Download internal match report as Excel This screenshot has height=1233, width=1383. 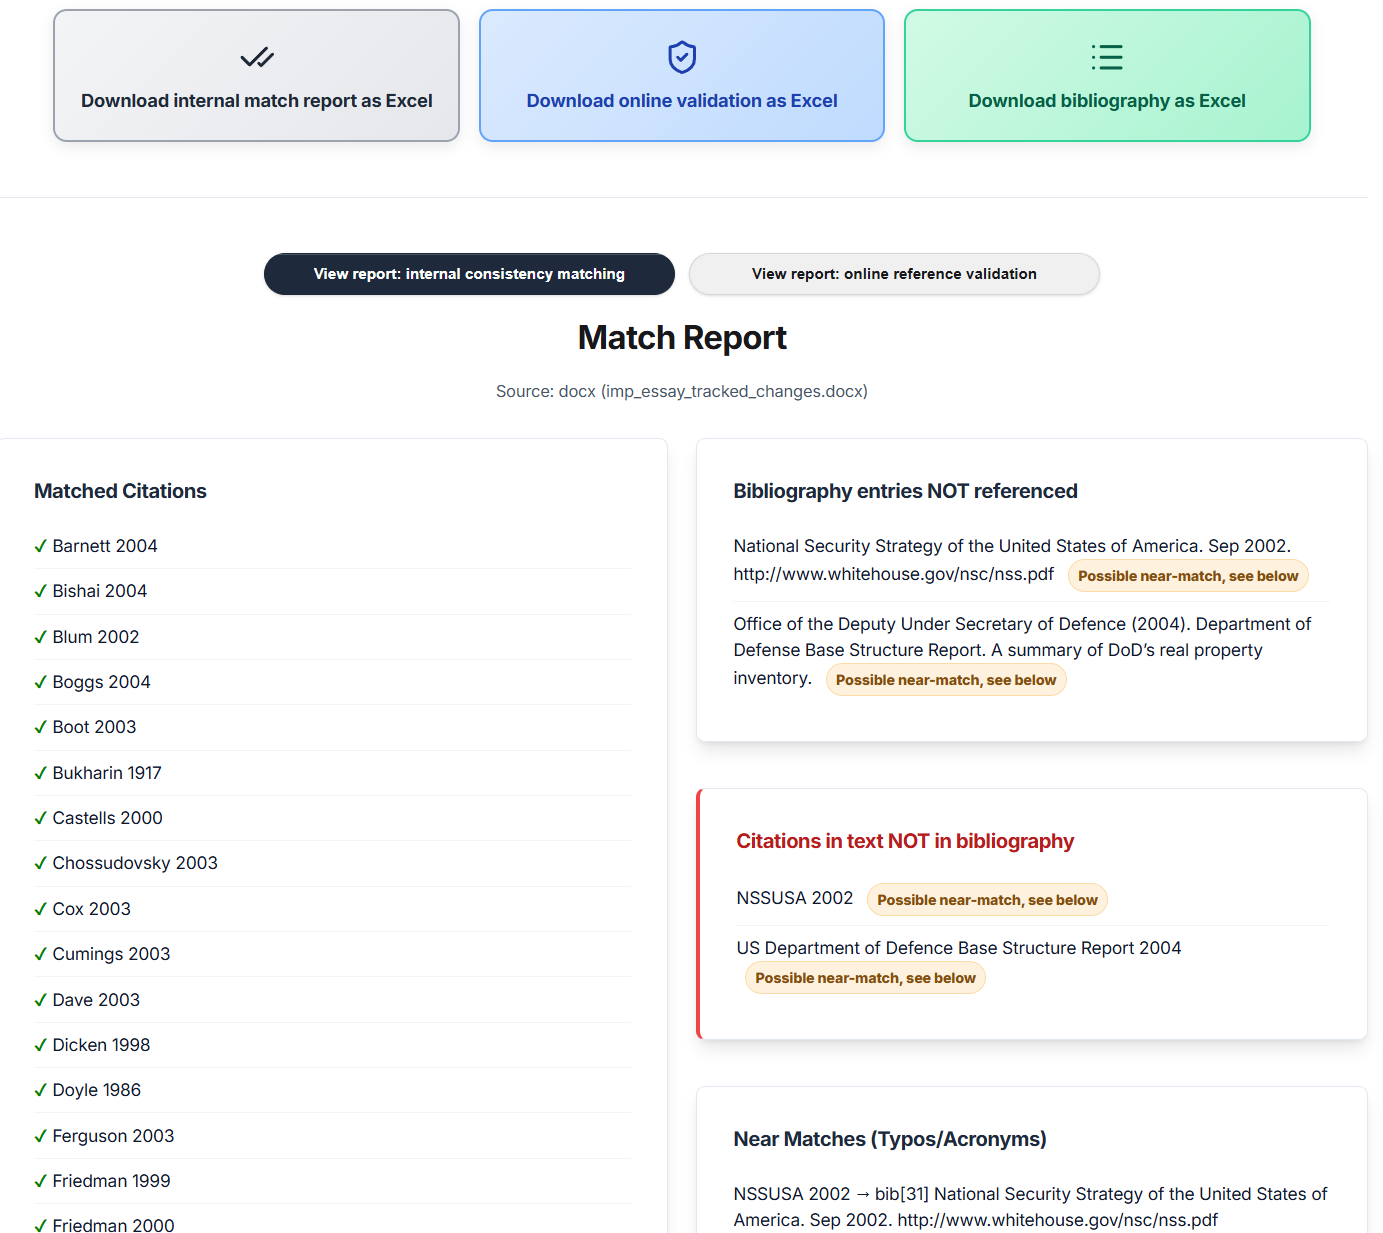tap(256, 100)
